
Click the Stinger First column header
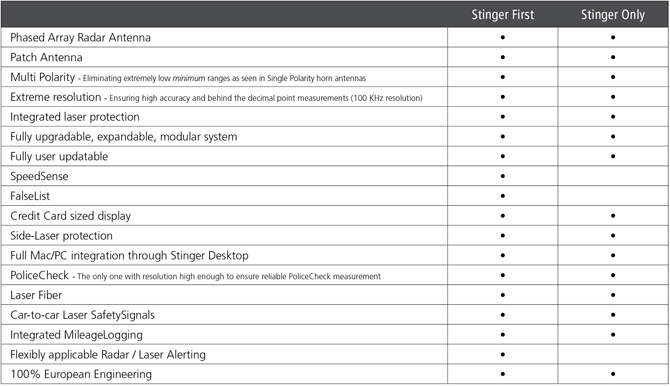[502, 15]
